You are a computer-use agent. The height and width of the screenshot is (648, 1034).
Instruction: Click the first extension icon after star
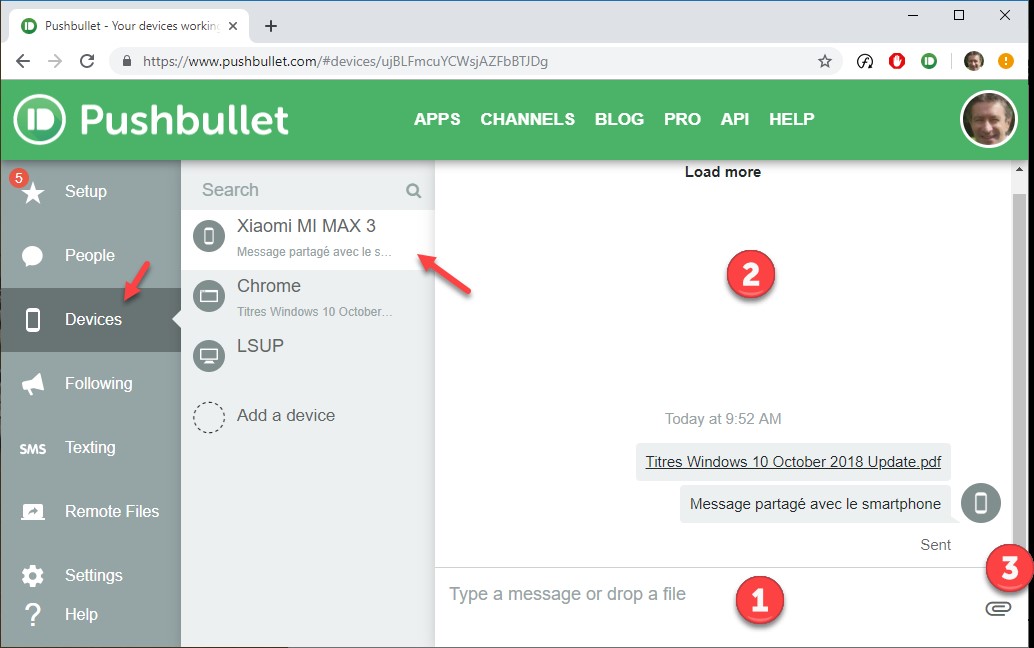point(865,61)
